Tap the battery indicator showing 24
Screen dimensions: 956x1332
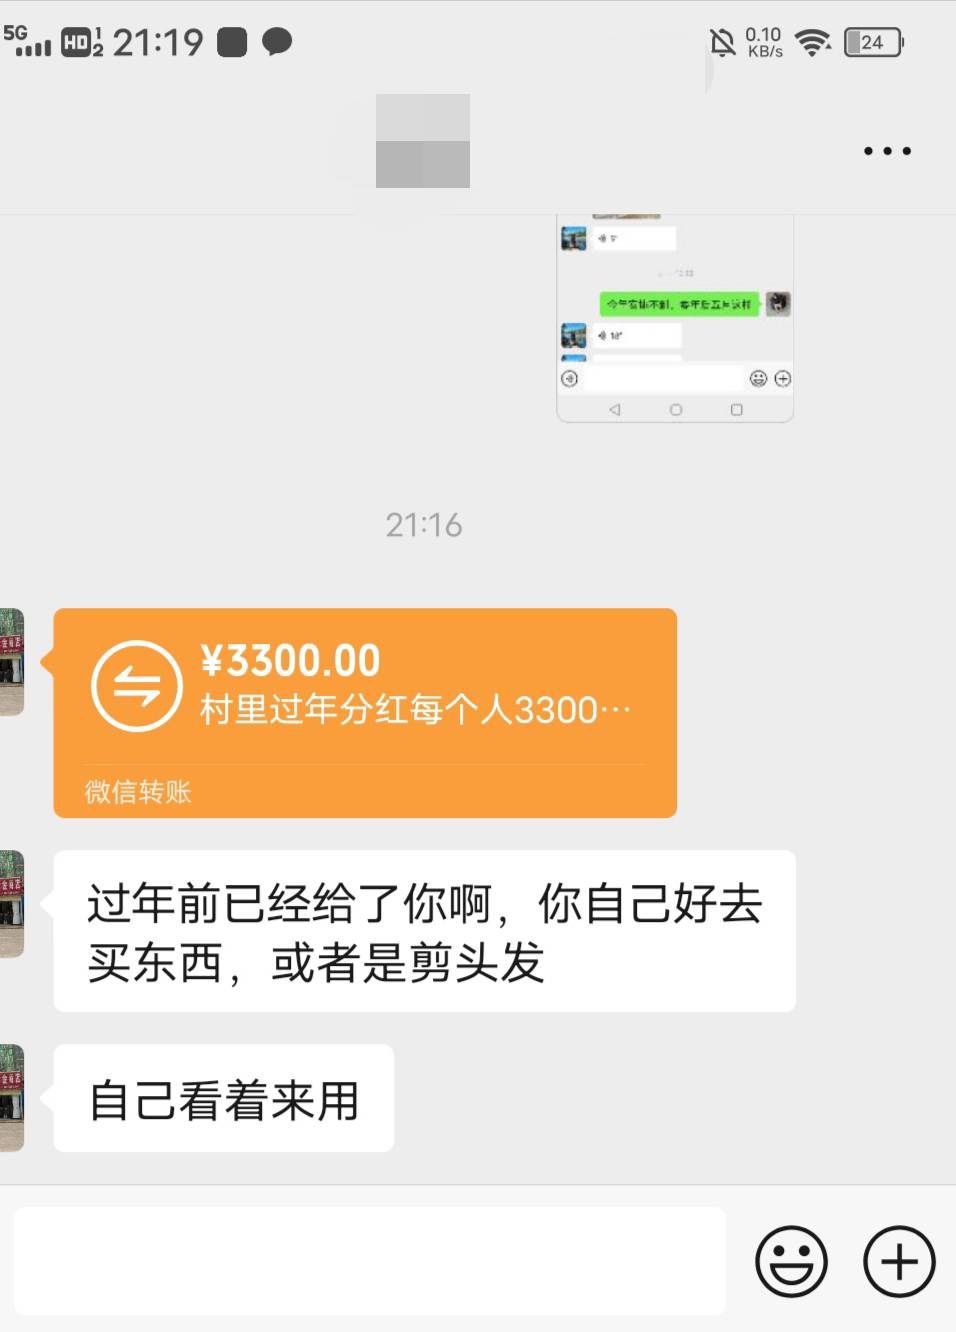[874, 42]
